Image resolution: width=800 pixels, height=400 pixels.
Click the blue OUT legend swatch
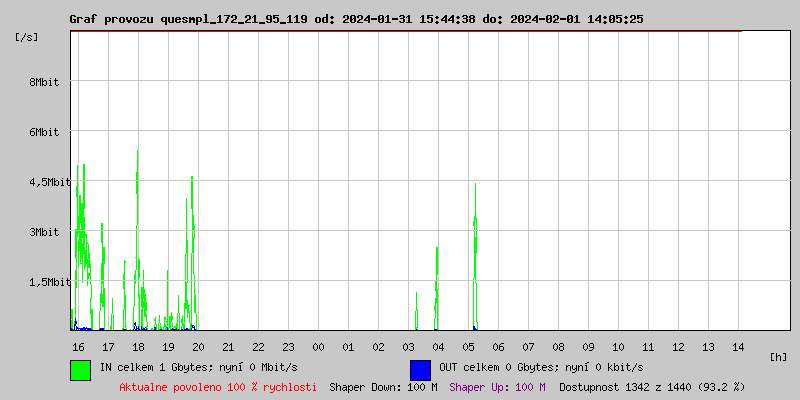point(420,369)
